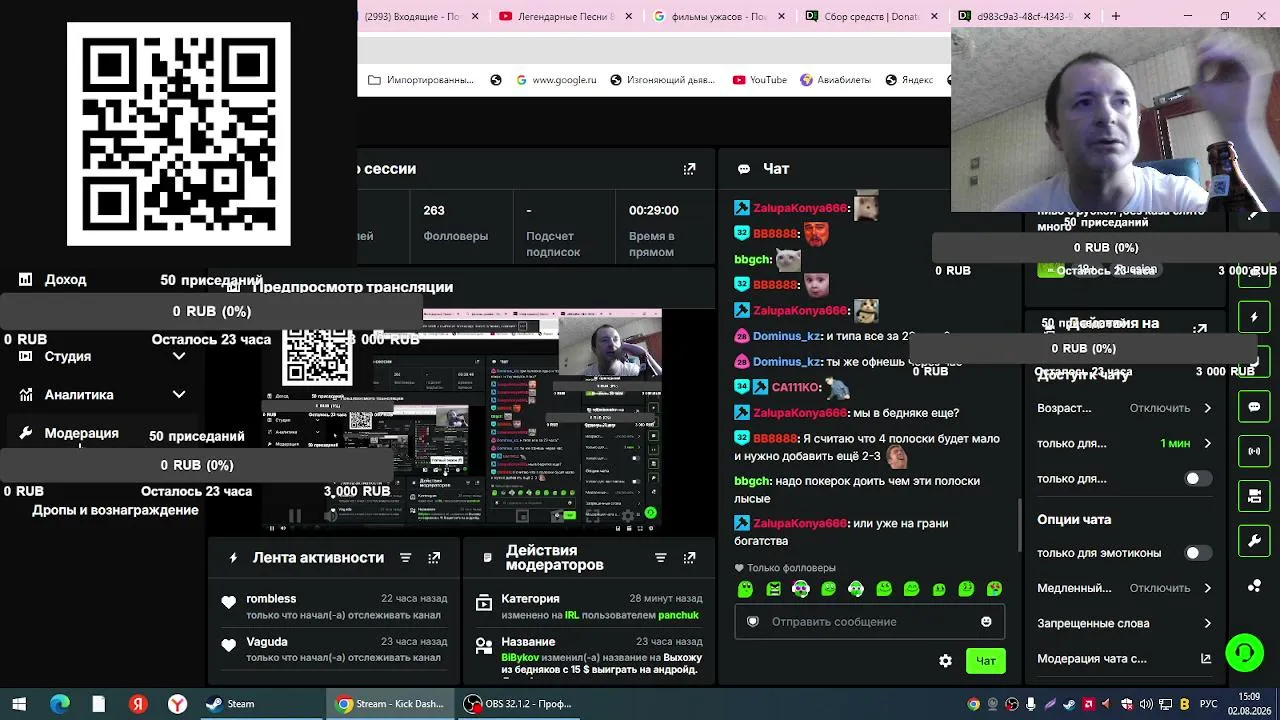The height and width of the screenshot is (720, 1280).
Task: Click the chat identity badge icon
Action: 753,622
